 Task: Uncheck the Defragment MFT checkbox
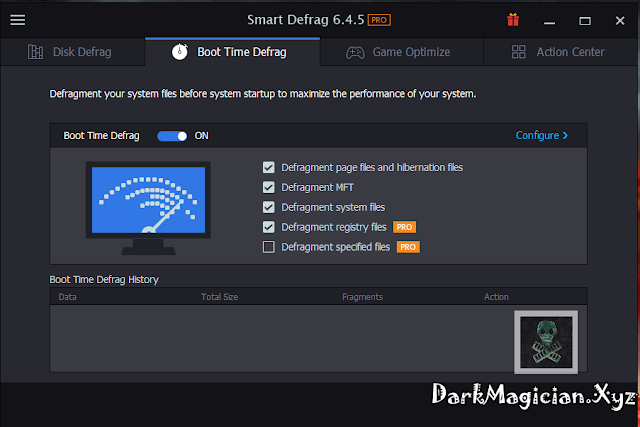pos(269,187)
